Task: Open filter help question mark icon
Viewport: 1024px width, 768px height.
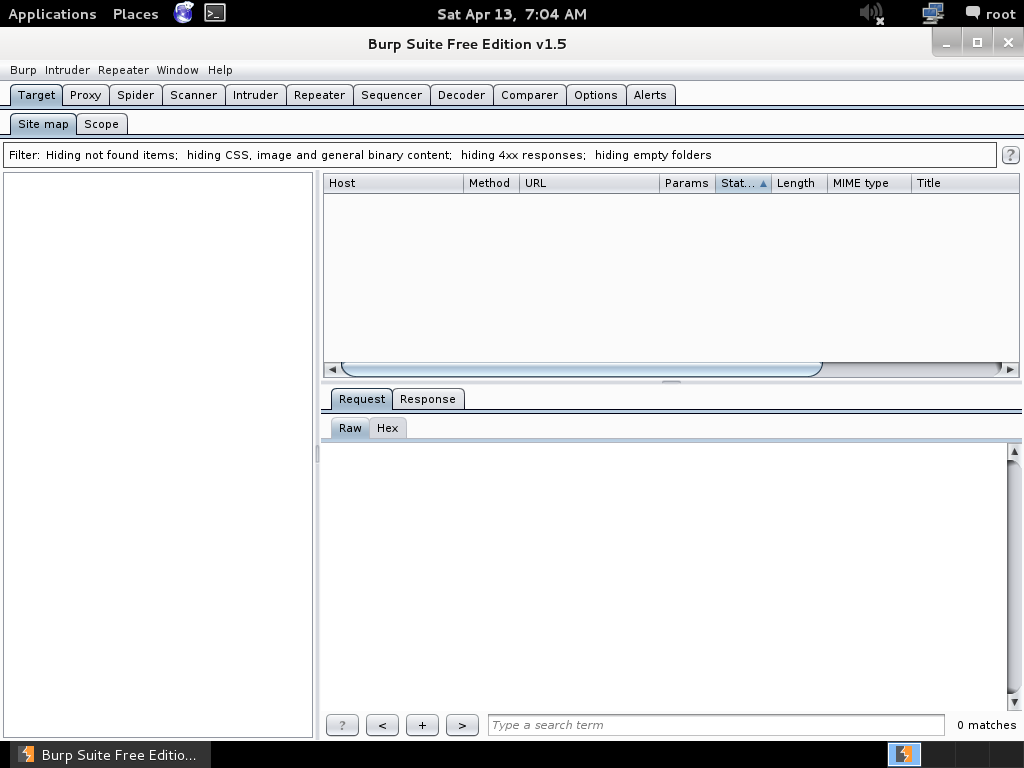Action: tap(1010, 155)
